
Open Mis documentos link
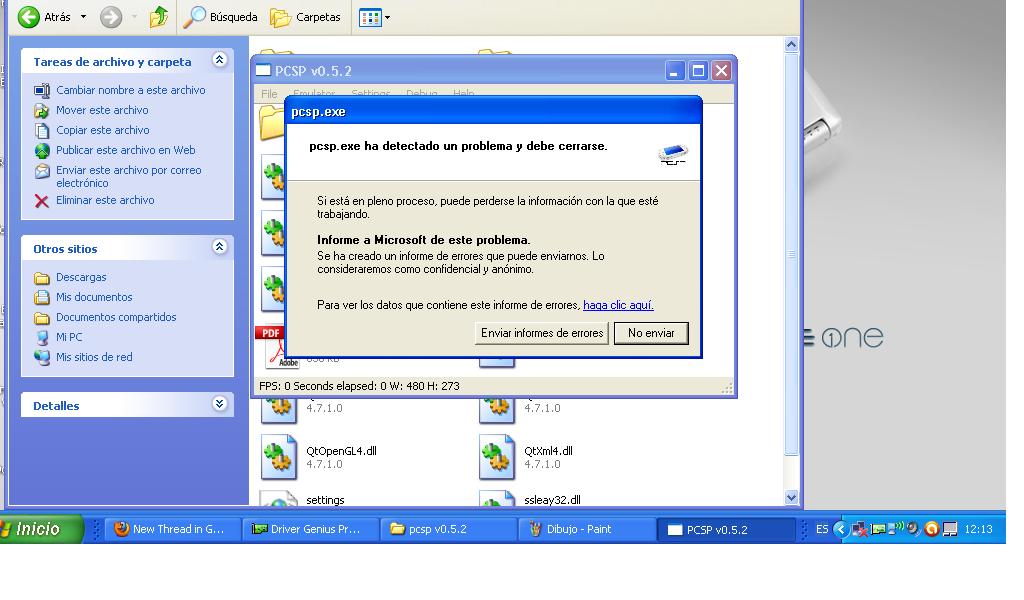point(94,297)
